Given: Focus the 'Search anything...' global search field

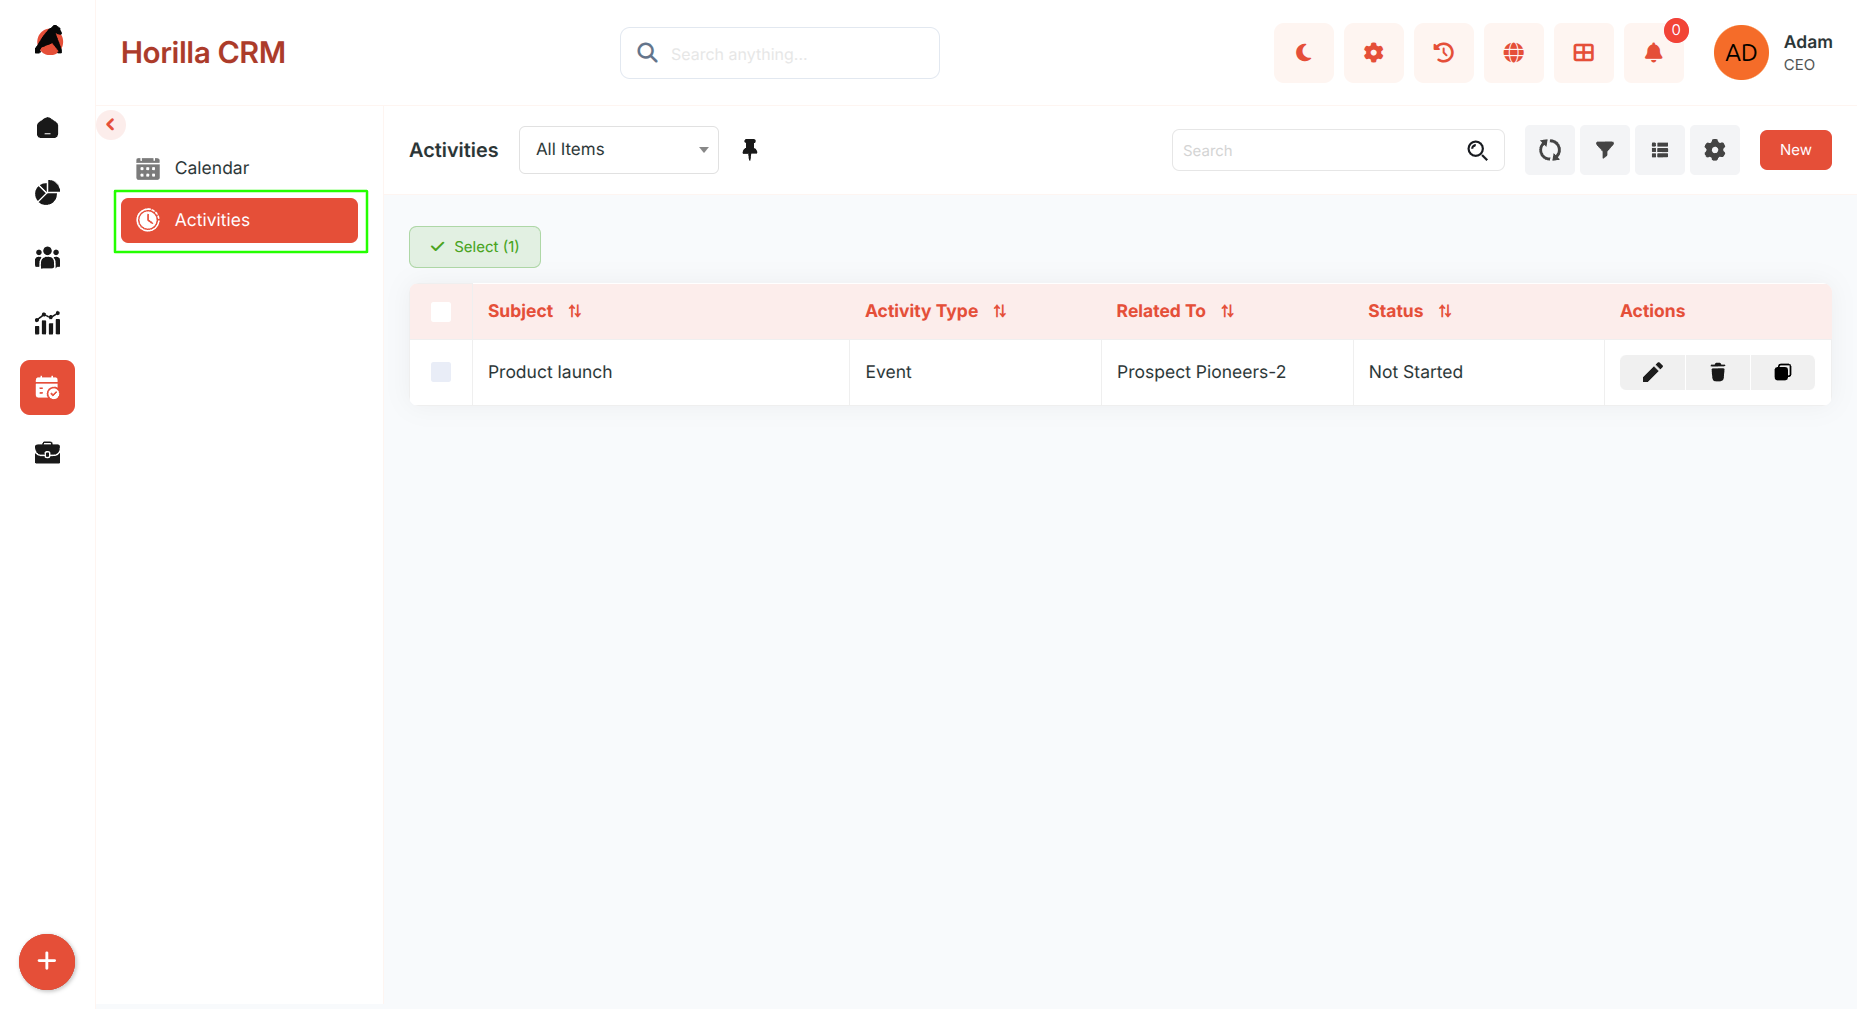Looking at the screenshot, I should coord(780,53).
